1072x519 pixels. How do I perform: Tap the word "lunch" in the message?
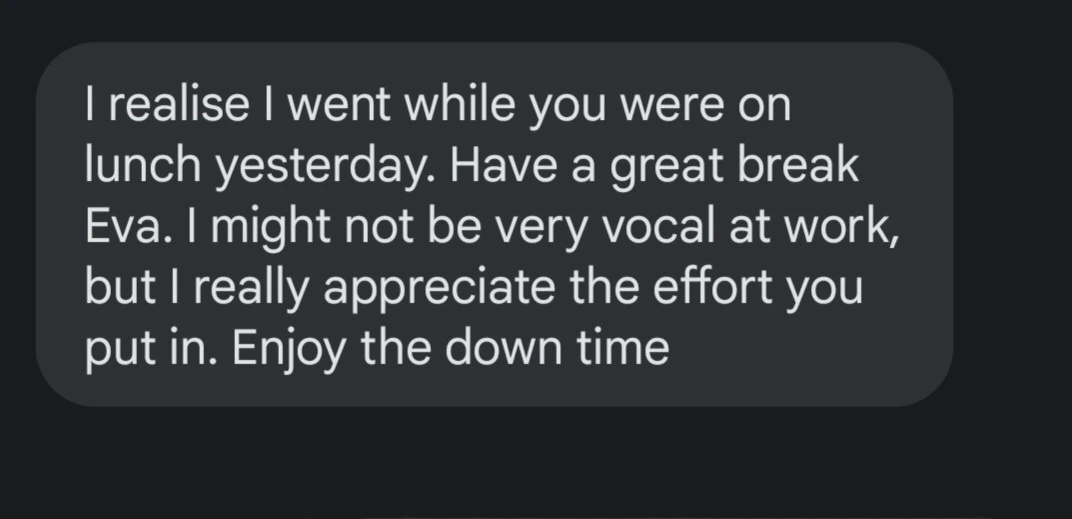pyautogui.click(x=143, y=165)
